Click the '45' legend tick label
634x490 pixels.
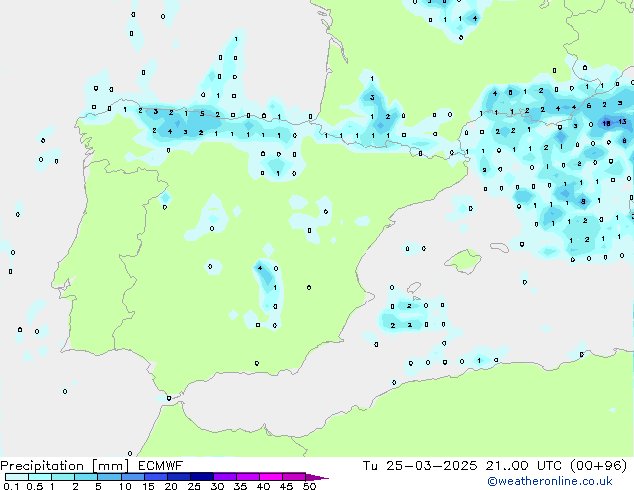(286, 486)
